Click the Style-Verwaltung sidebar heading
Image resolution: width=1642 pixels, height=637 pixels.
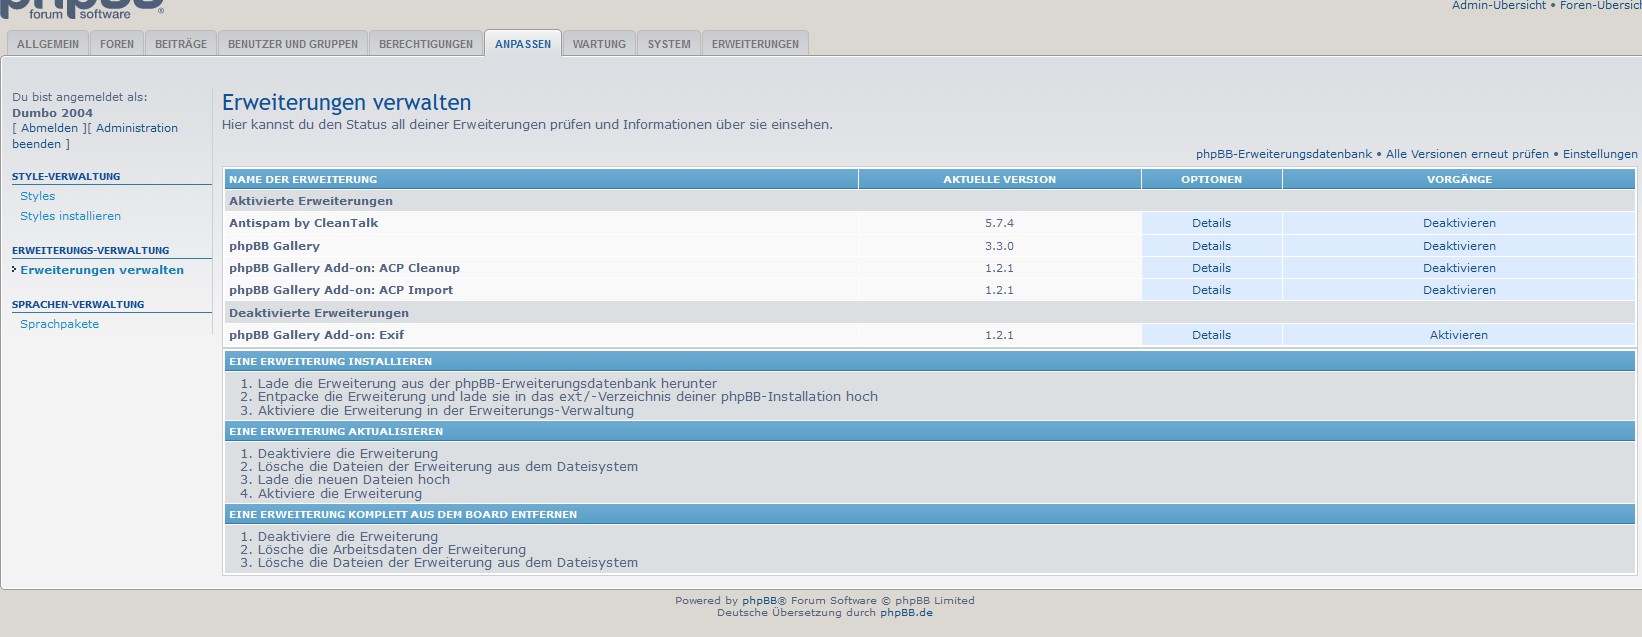click(x=66, y=176)
